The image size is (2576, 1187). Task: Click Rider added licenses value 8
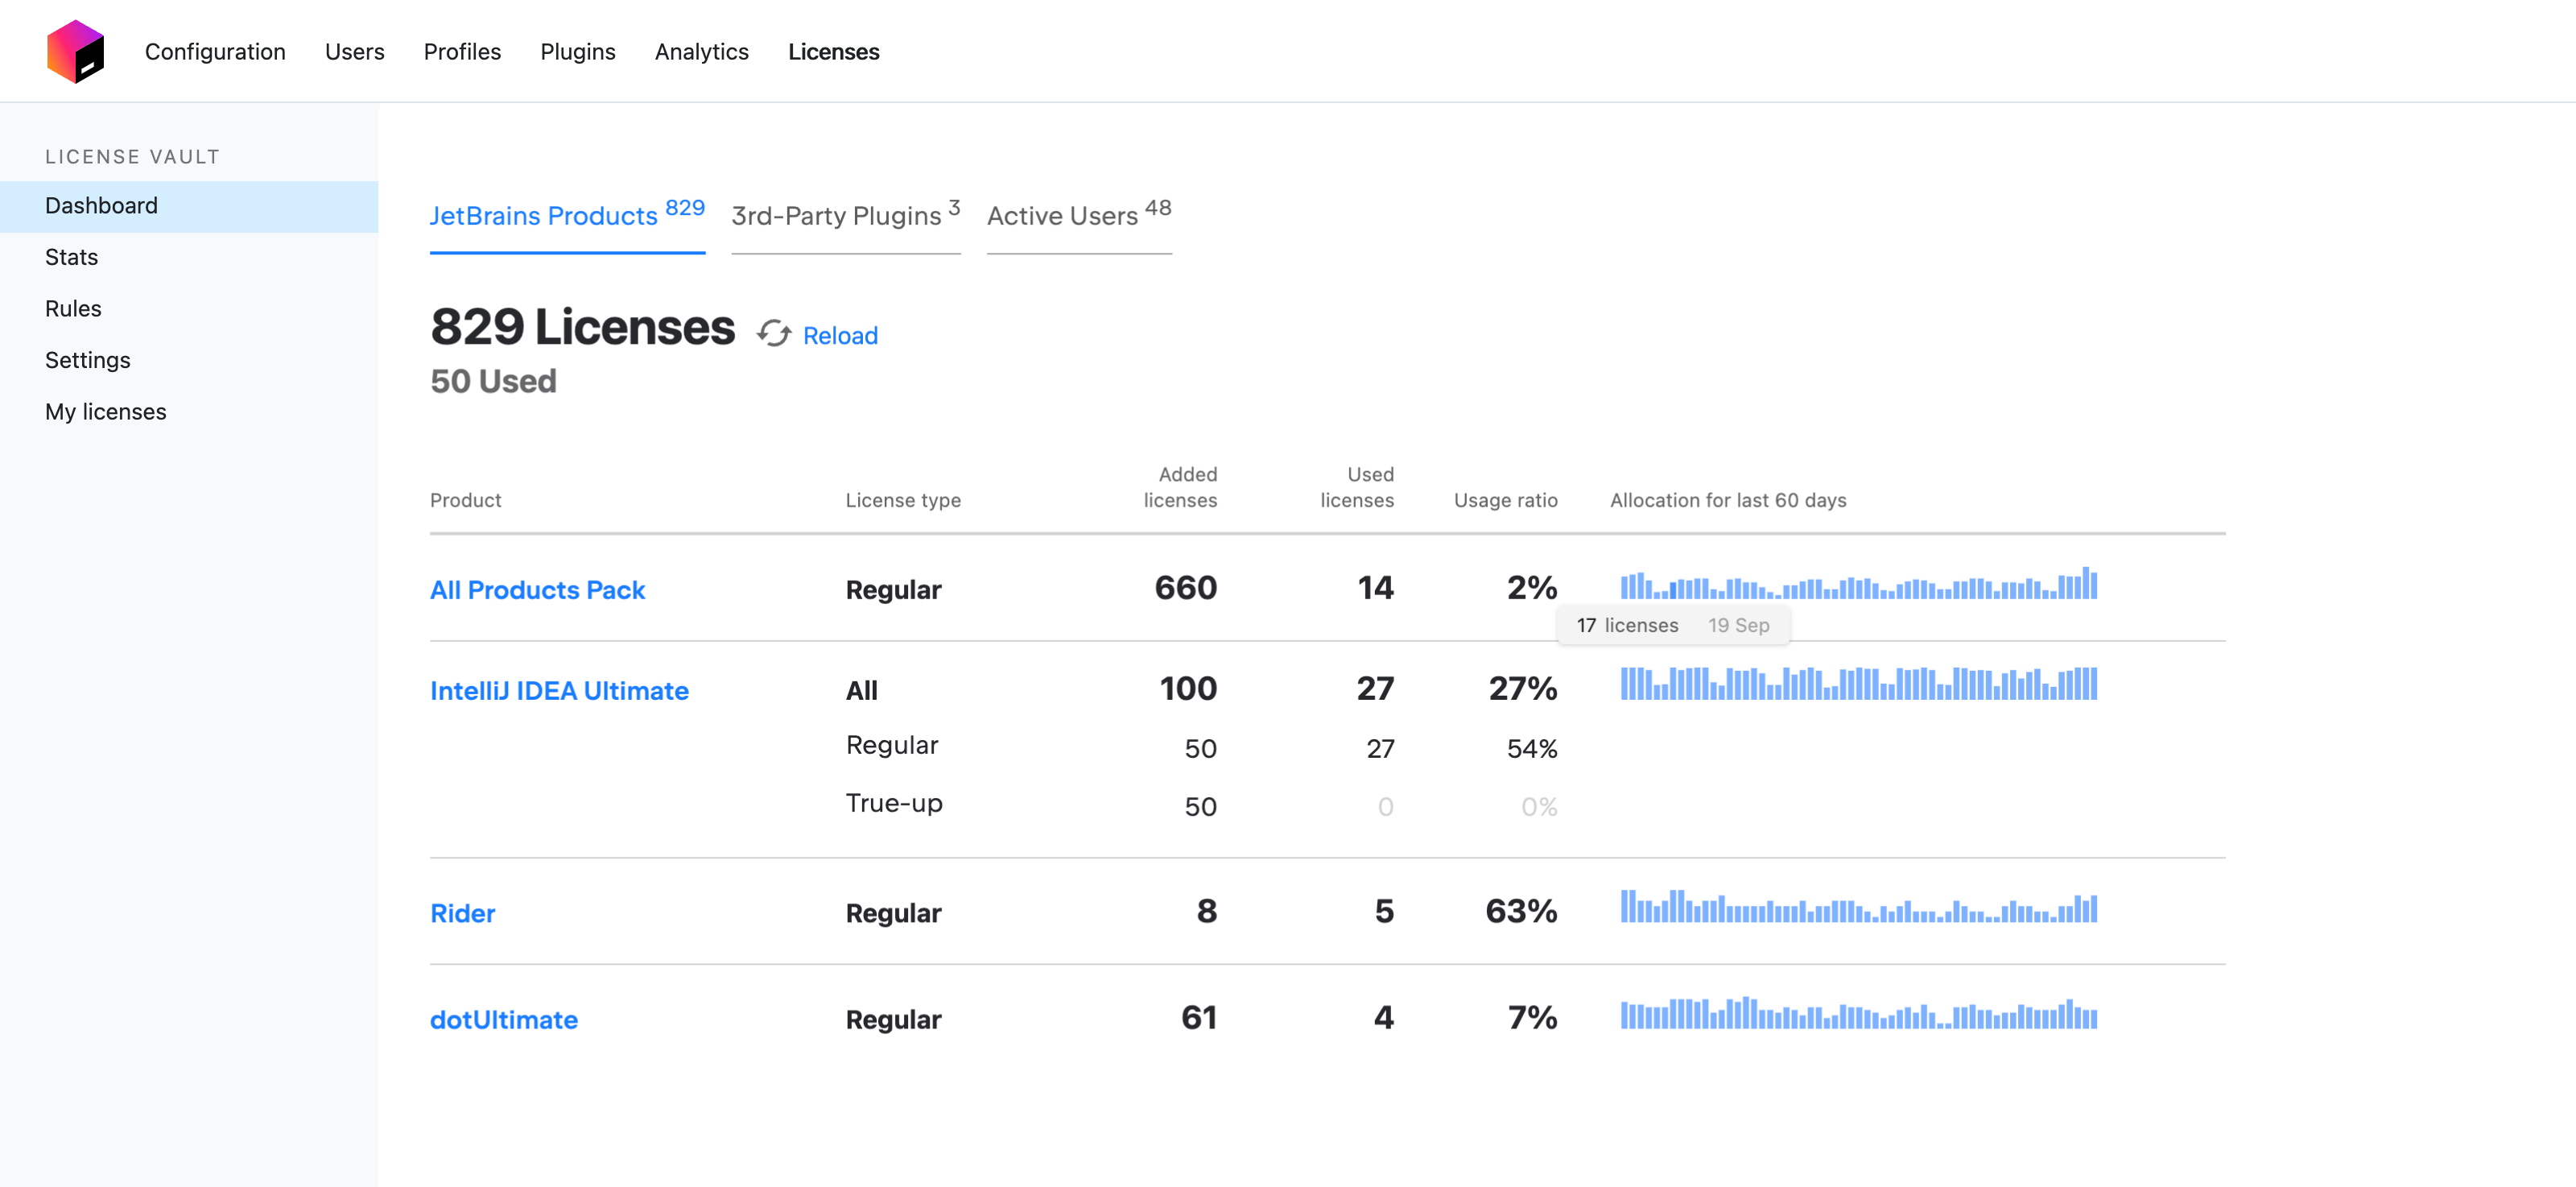[1207, 911]
